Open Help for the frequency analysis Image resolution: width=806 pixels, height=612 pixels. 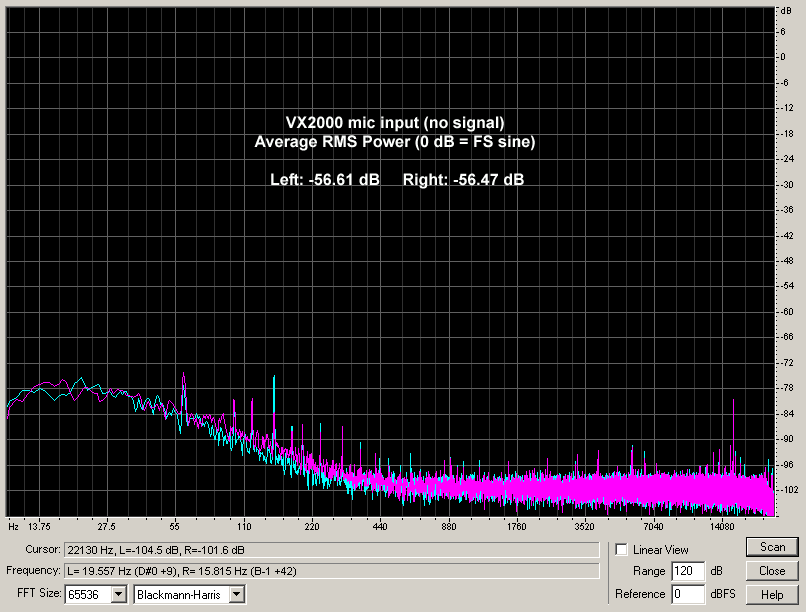click(x=772, y=595)
